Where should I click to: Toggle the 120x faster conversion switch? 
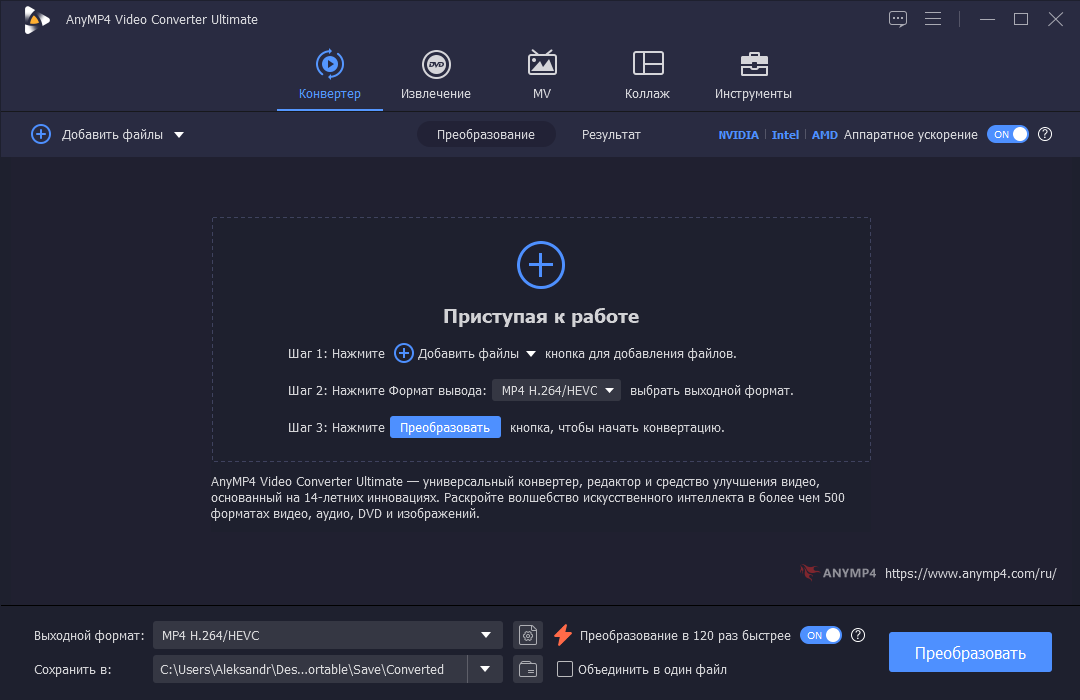click(x=820, y=635)
